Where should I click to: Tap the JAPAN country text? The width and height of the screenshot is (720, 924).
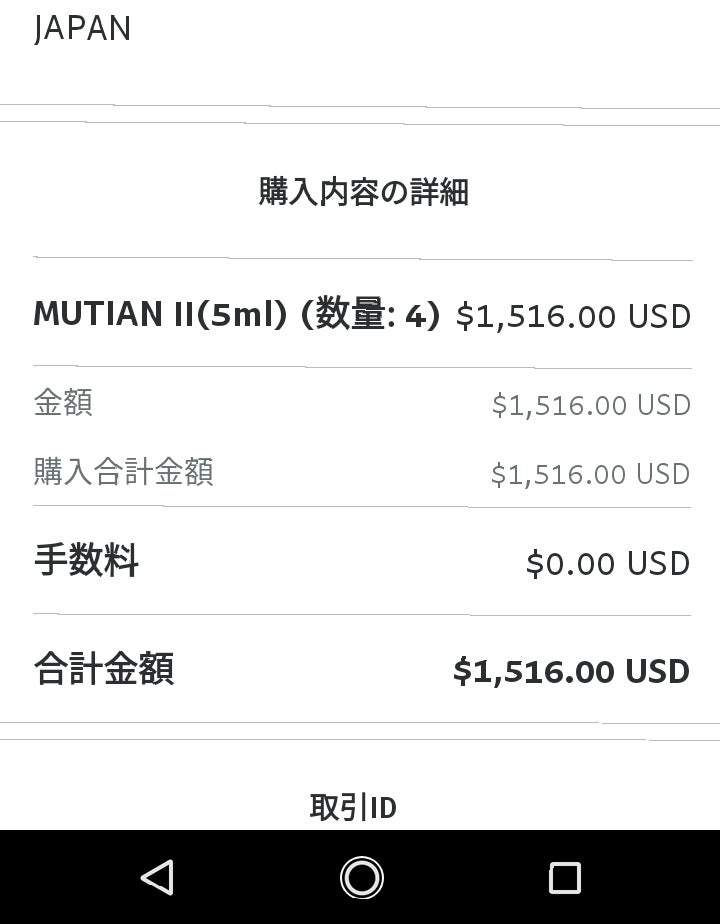coord(82,29)
